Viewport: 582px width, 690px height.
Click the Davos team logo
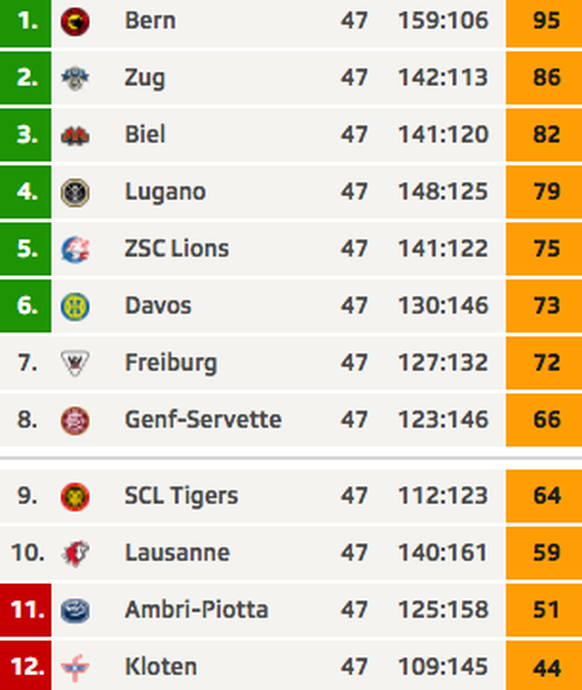point(75,306)
